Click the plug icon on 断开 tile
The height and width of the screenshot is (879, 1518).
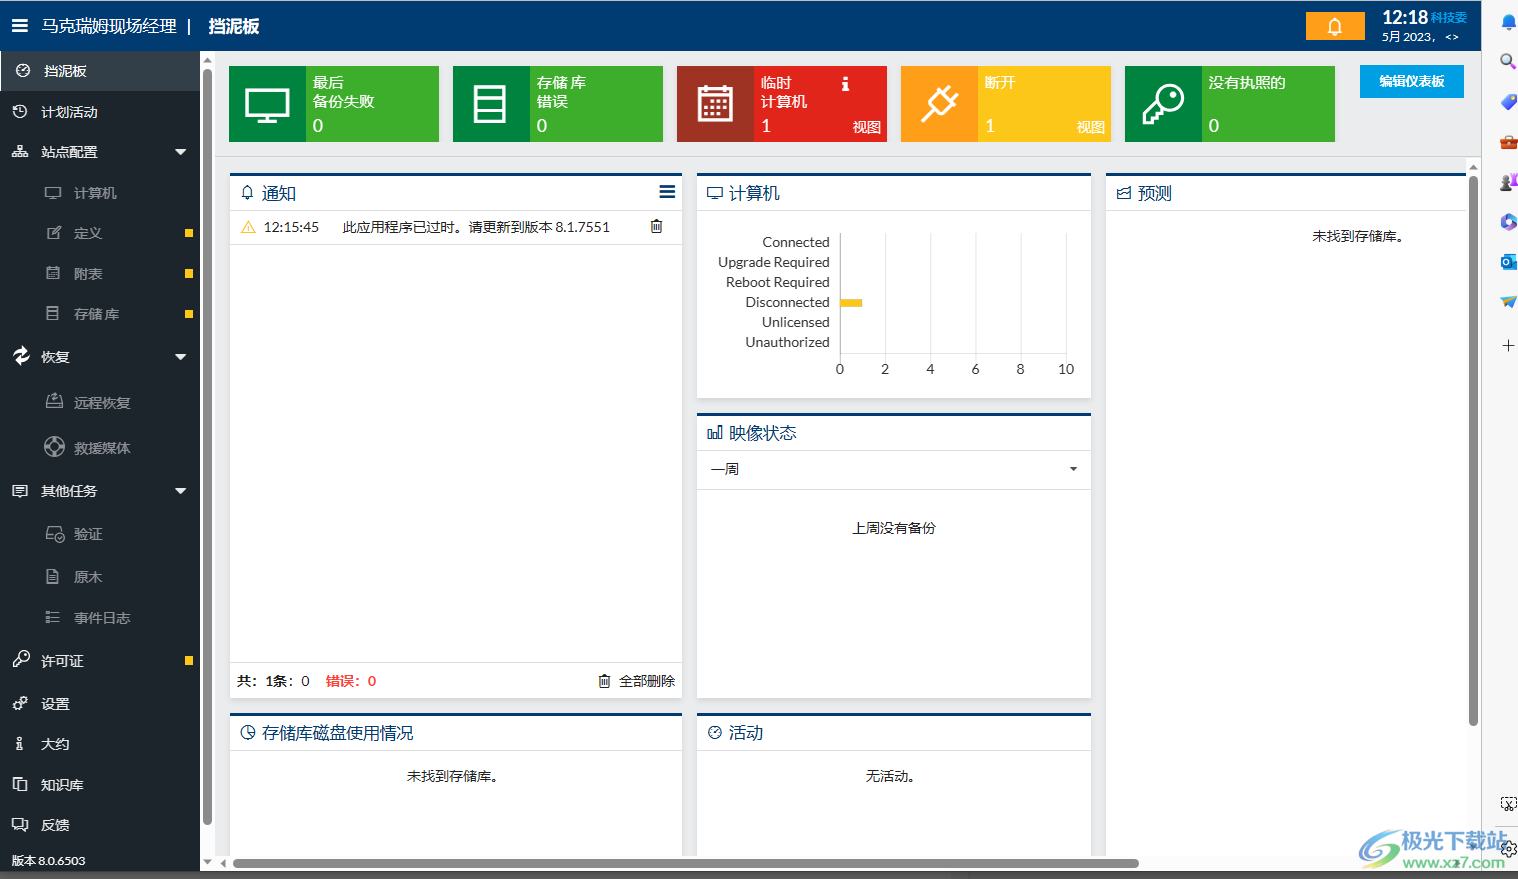click(939, 104)
